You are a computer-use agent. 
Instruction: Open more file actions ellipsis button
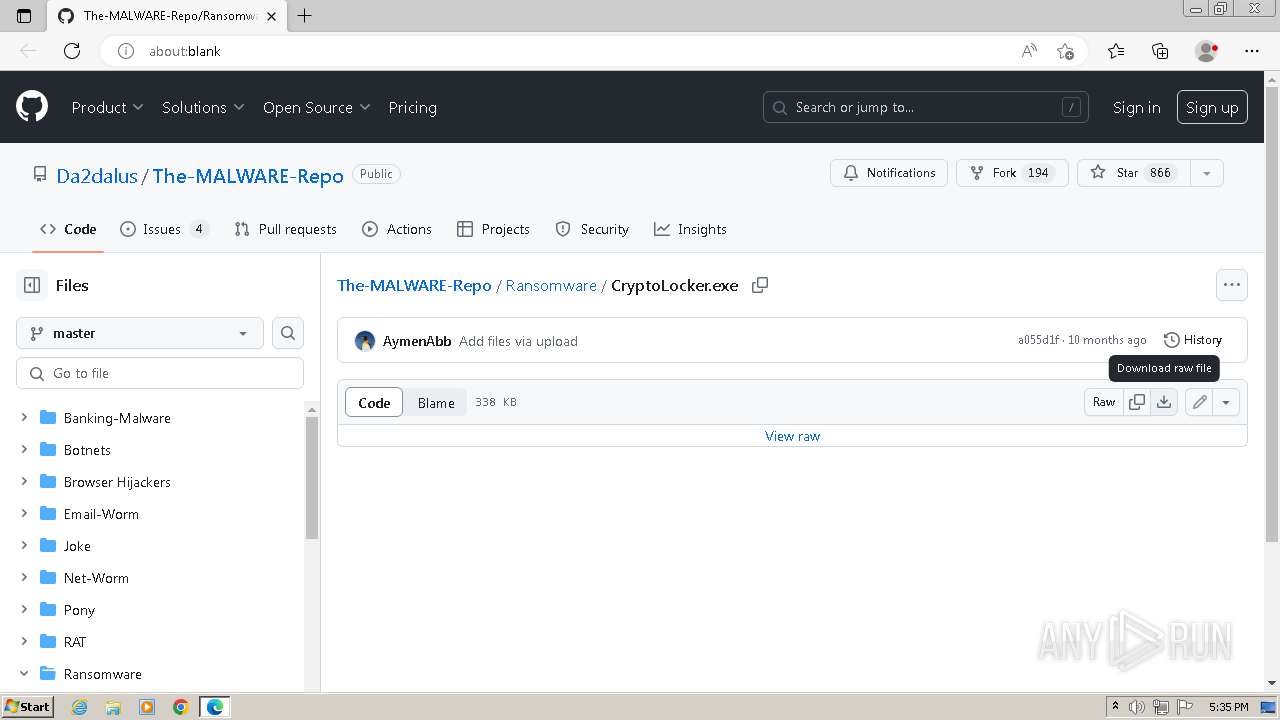[1232, 285]
